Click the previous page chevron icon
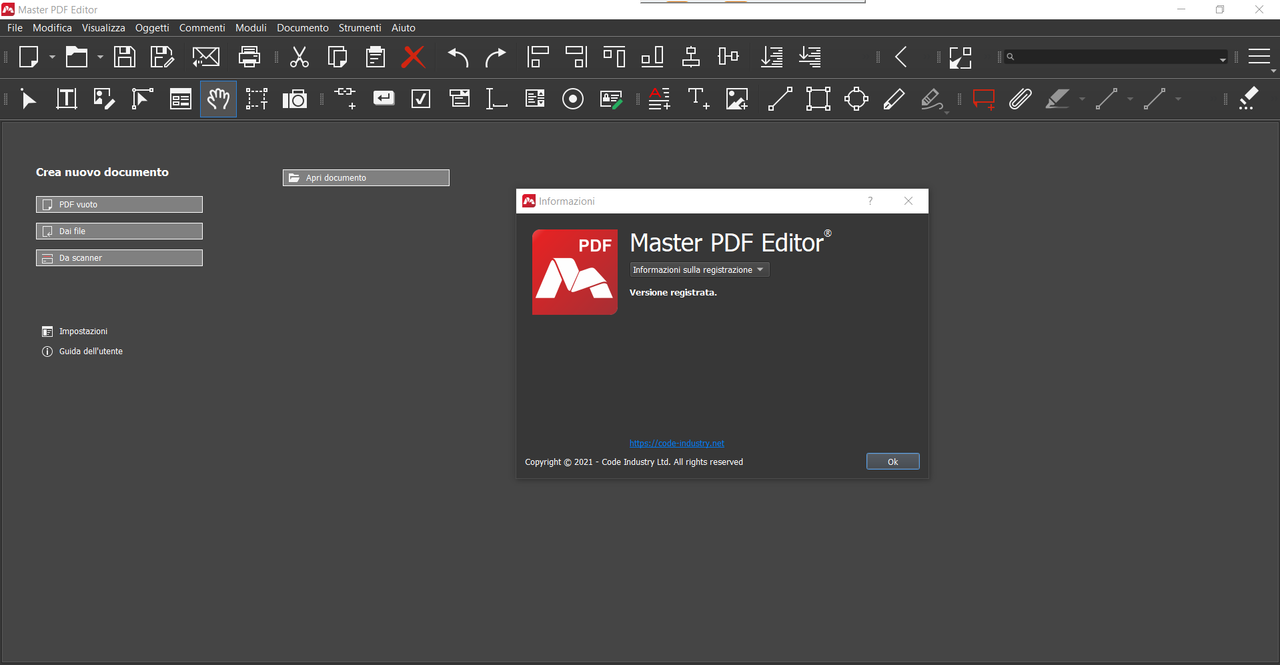1280x665 pixels. (901, 57)
